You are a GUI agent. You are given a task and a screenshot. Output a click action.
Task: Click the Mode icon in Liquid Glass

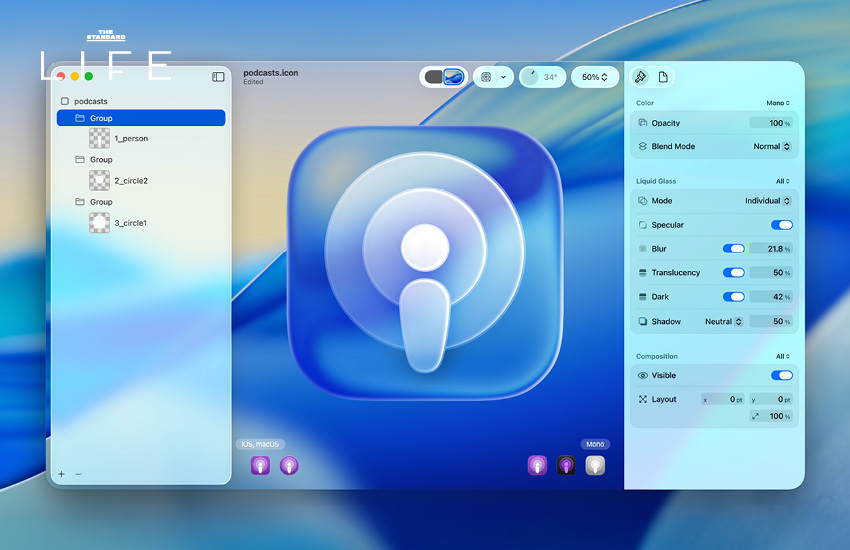click(x=642, y=200)
